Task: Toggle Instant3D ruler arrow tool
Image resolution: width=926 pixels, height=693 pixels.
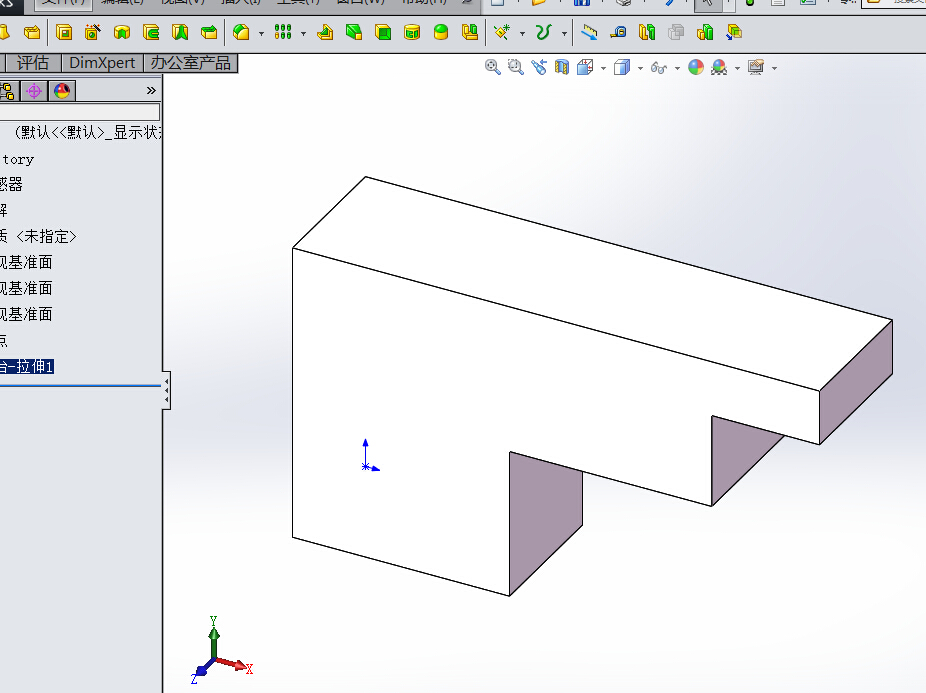Action: (x=589, y=32)
